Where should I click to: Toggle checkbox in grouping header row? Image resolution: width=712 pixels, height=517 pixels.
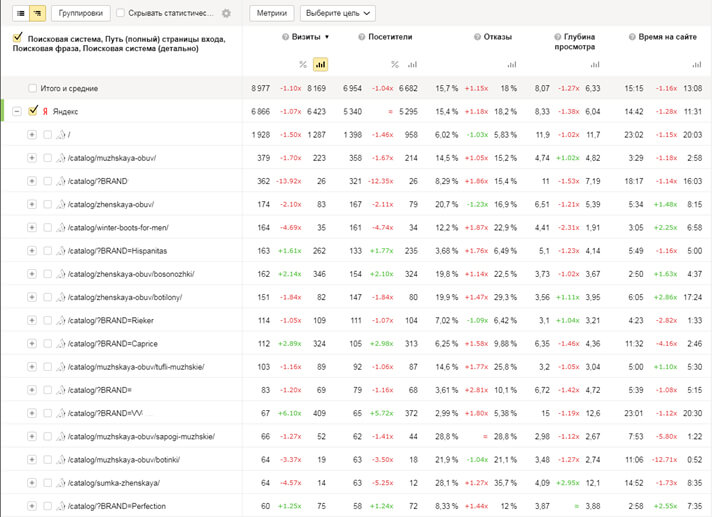pos(18,37)
